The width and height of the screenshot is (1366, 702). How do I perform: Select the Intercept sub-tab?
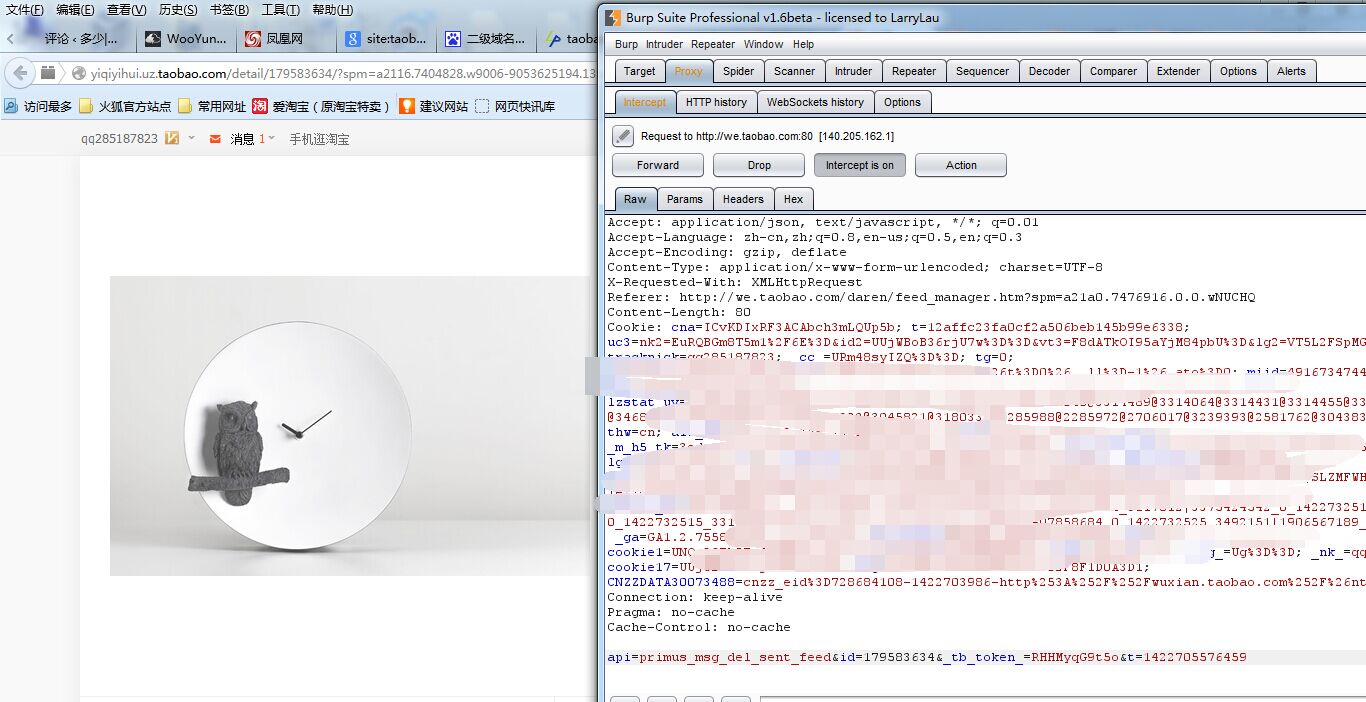click(645, 102)
